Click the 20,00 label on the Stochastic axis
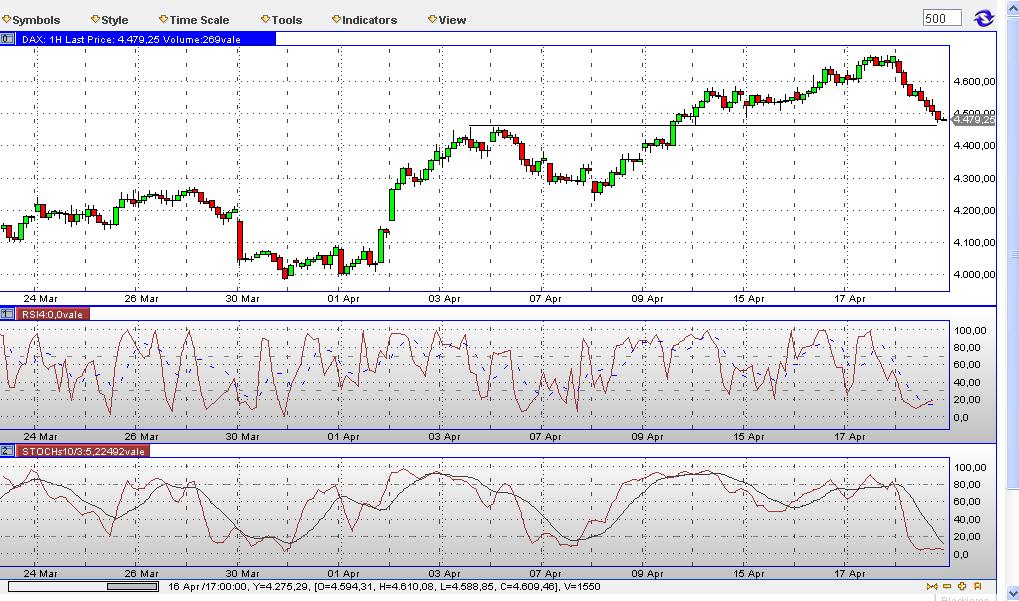The image size is (1019, 601). pyautogui.click(x=967, y=537)
